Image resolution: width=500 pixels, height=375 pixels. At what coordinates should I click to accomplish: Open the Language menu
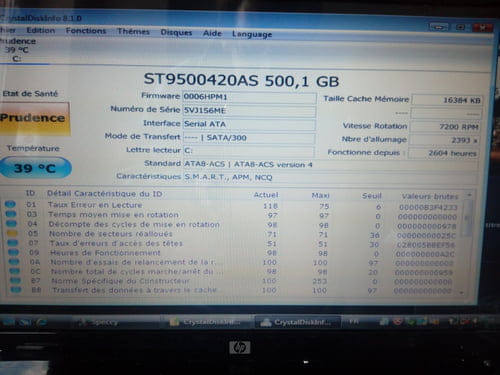[x=252, y=34]
